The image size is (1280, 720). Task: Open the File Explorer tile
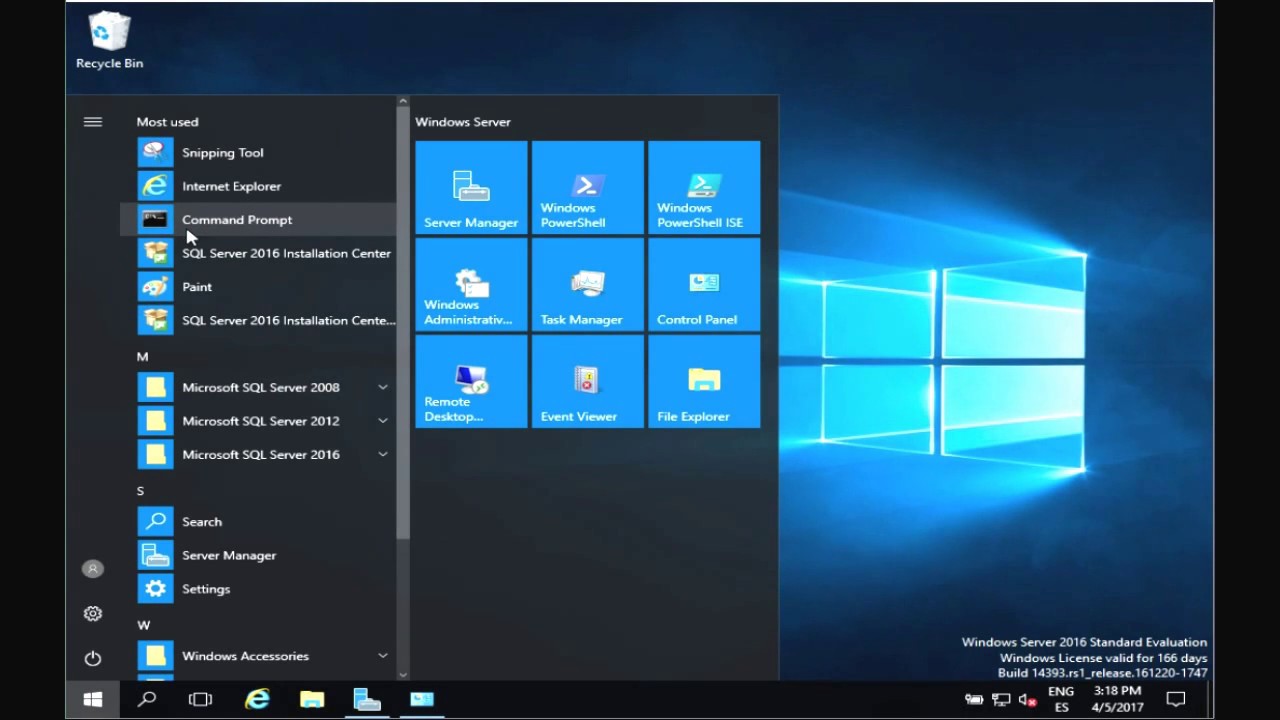(704, 381)
